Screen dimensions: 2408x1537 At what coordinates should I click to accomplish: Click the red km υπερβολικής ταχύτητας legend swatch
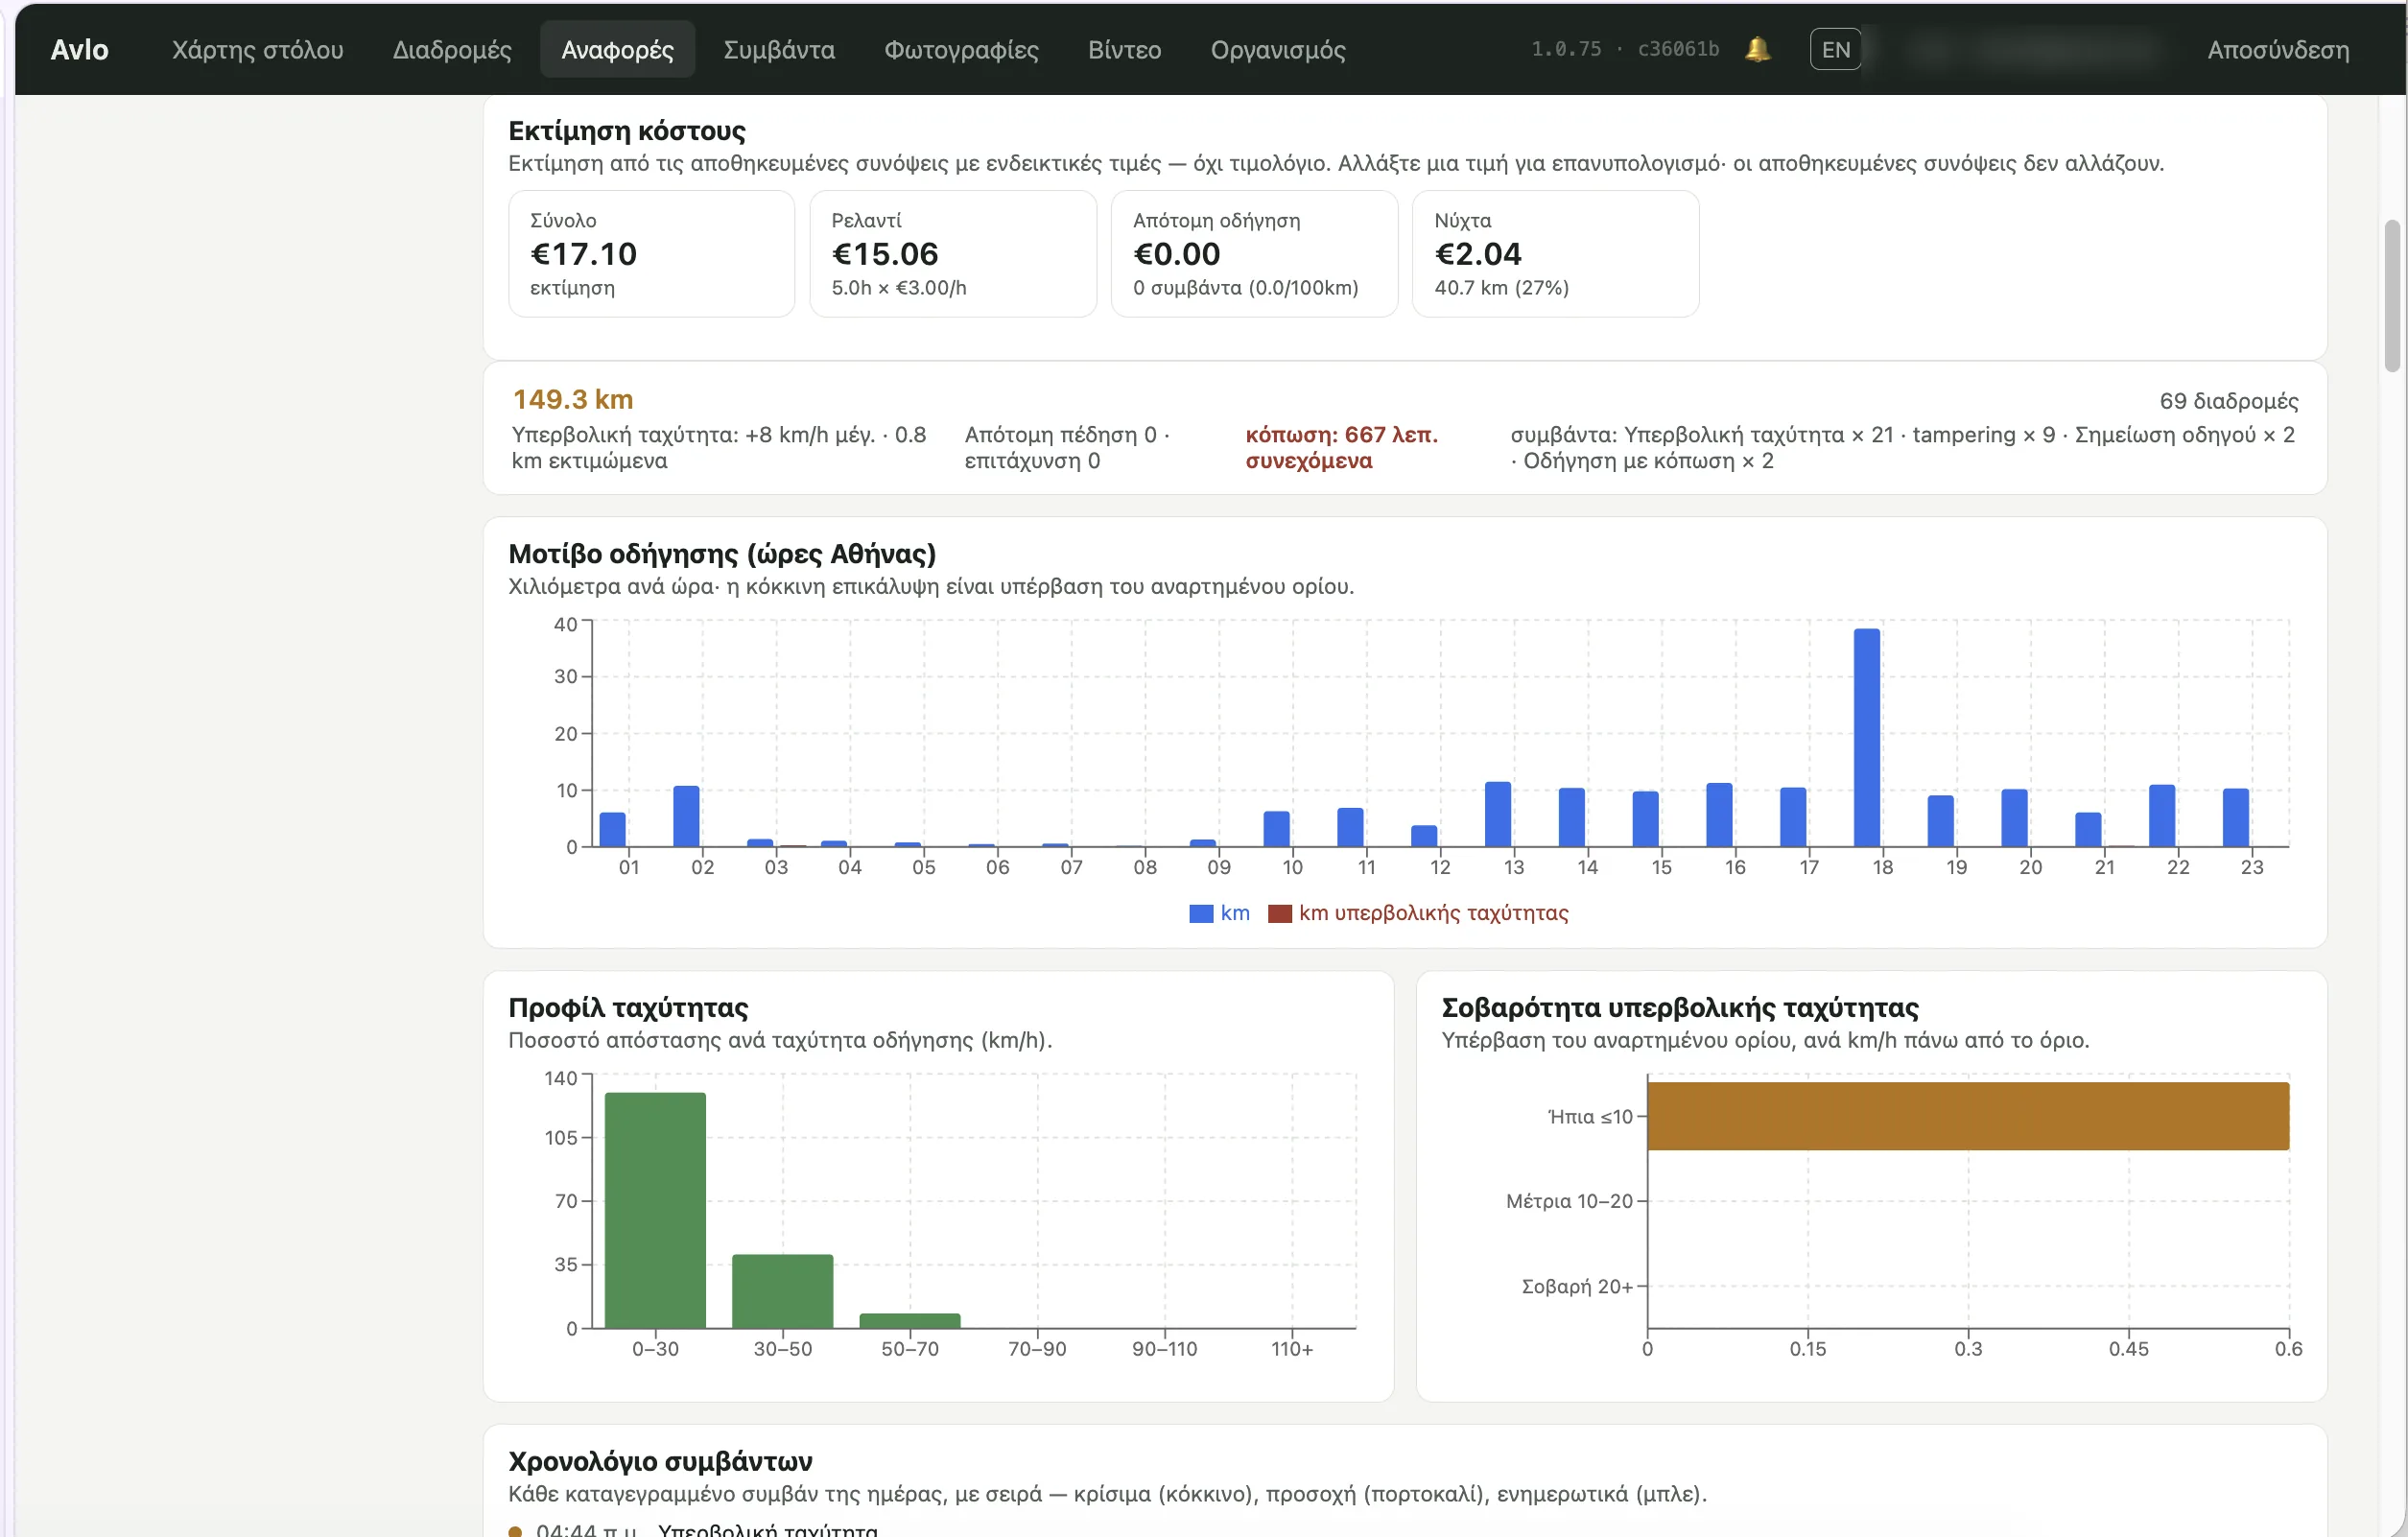[x=1280, y=913]
